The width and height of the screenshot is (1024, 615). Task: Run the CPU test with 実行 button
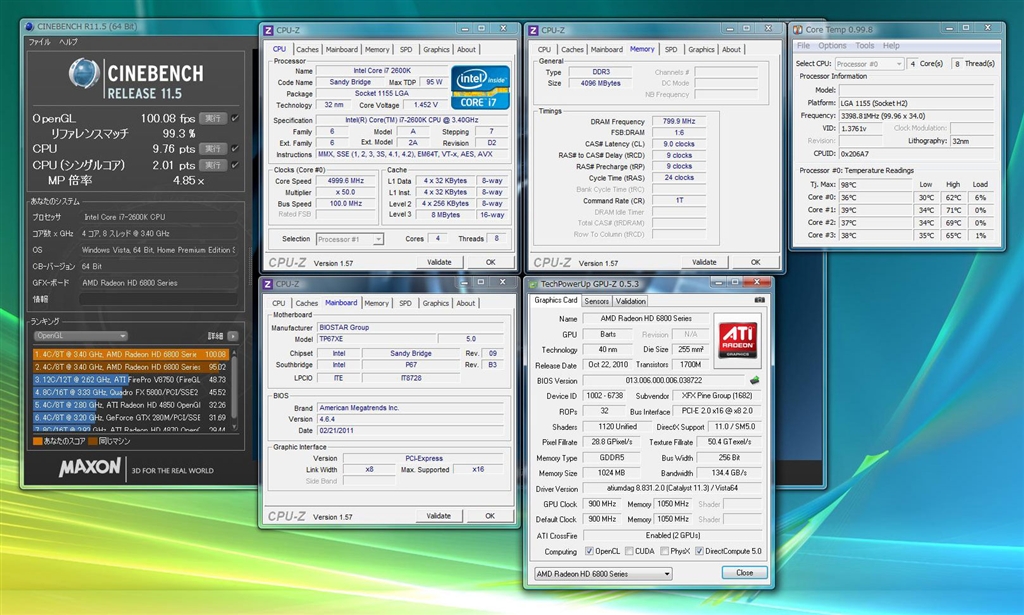pyautogui.click(x=213, y=148)
